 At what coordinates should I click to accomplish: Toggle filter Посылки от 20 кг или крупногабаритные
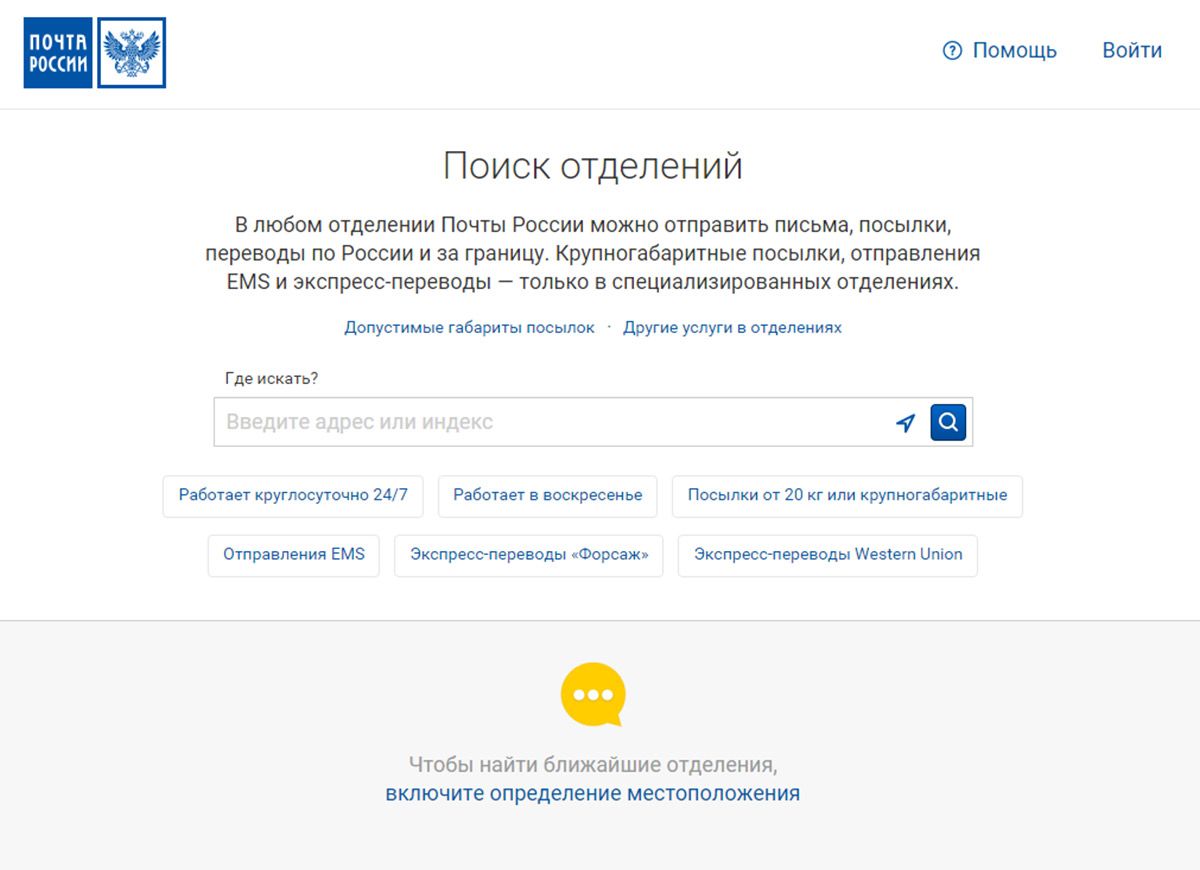click(x=847, y=496)
